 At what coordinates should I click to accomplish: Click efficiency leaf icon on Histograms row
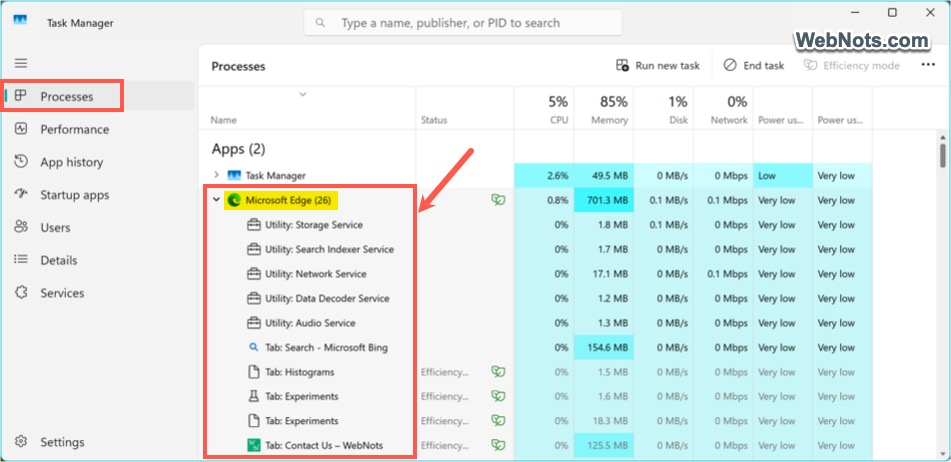(x=498, y=372)
